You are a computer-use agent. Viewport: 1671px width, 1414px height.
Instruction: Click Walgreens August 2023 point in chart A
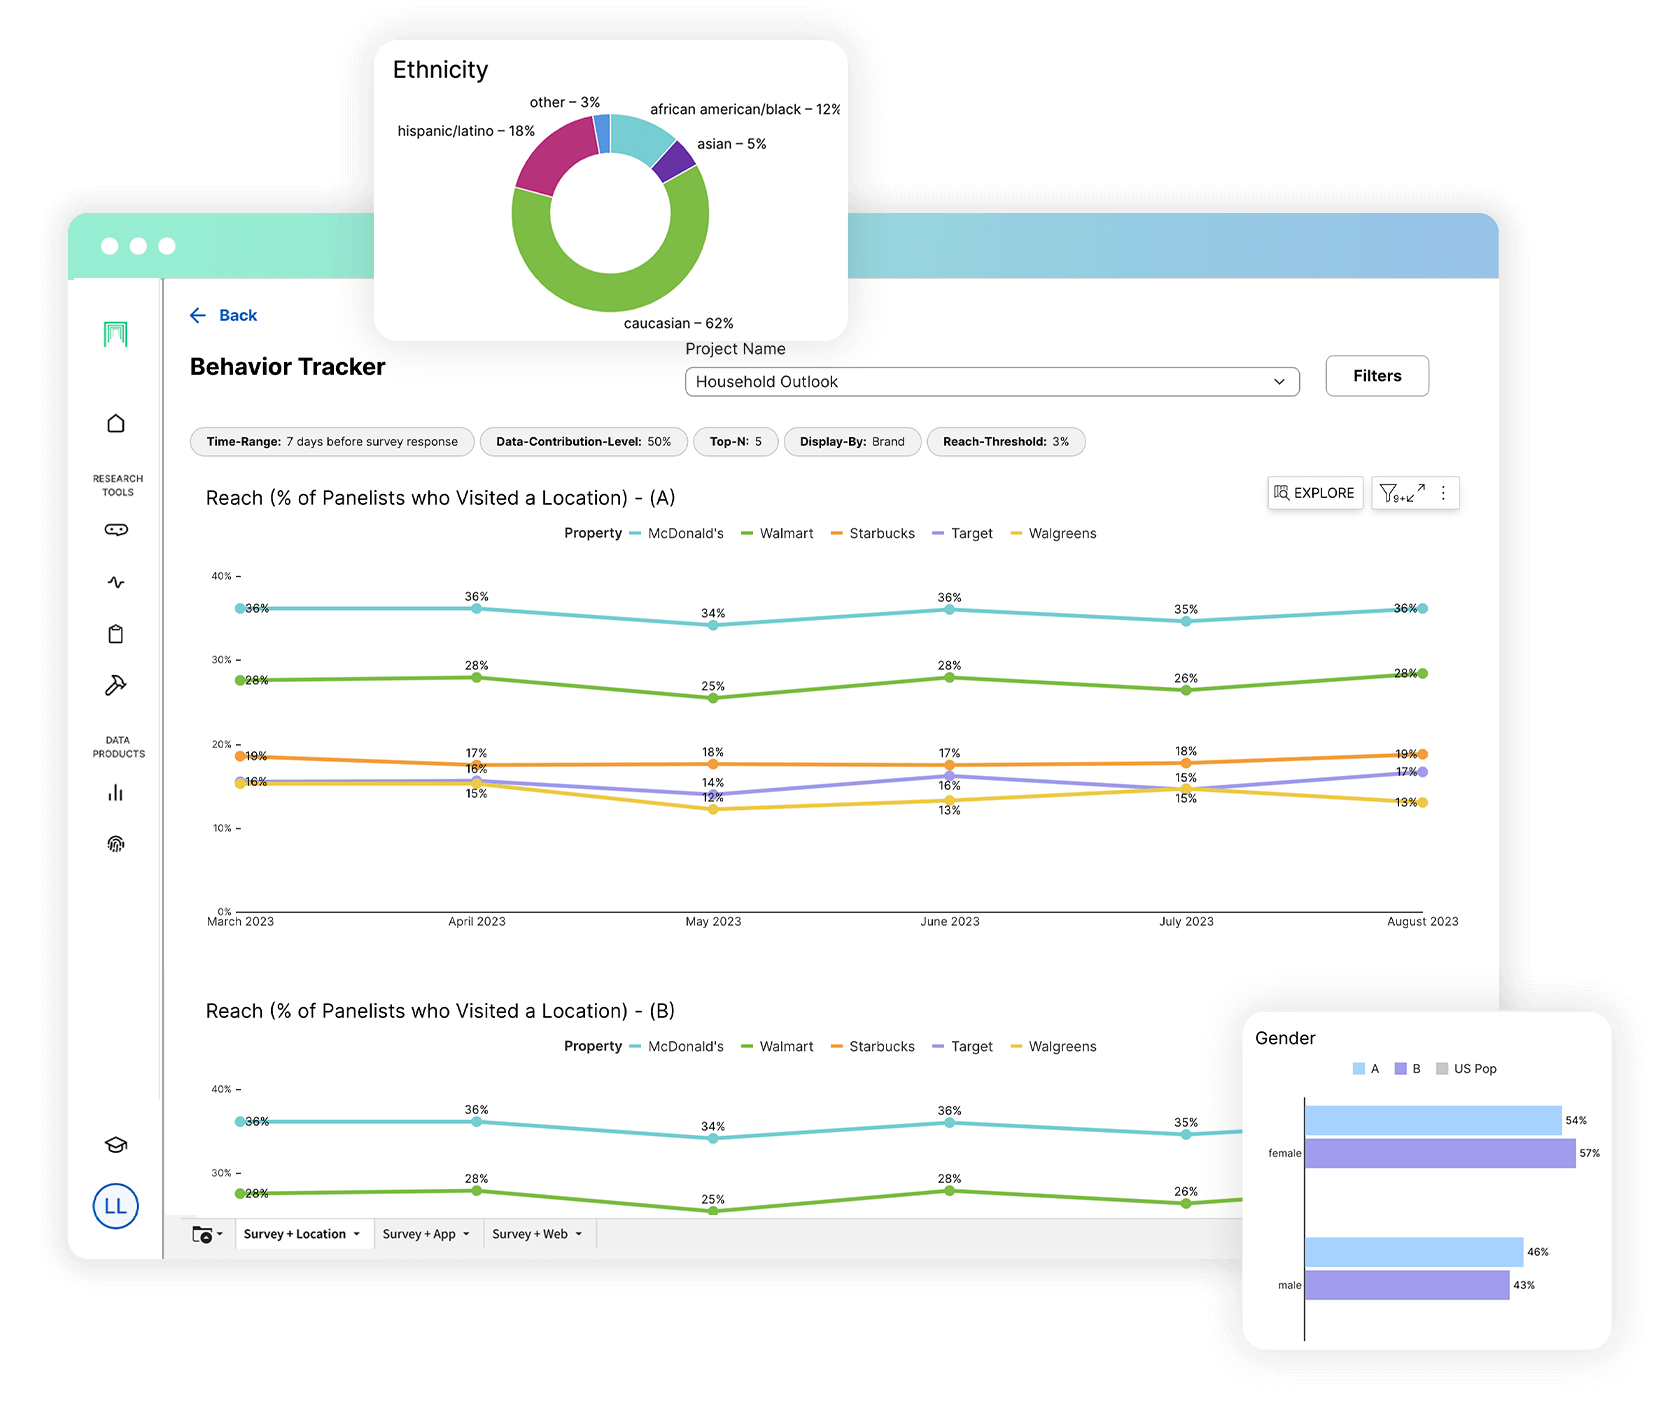tap(1423, 803)
